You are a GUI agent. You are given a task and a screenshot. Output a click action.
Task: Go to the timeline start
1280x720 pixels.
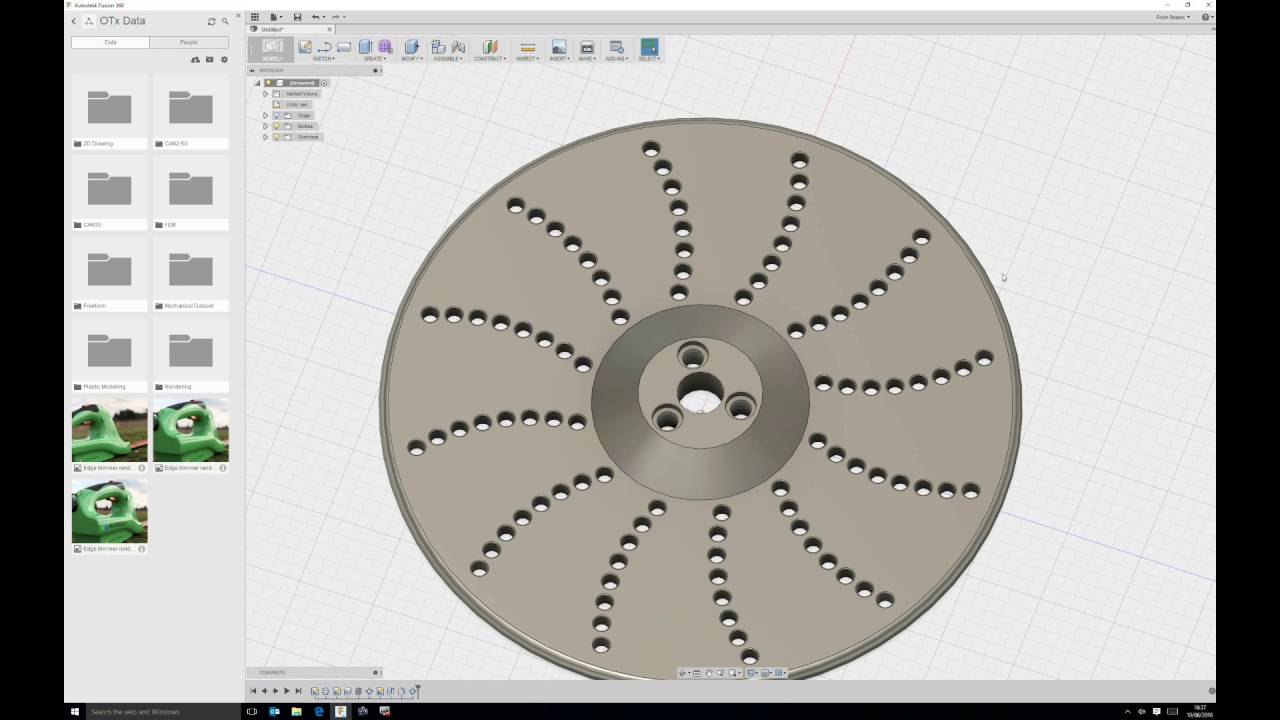click(253, 691)
